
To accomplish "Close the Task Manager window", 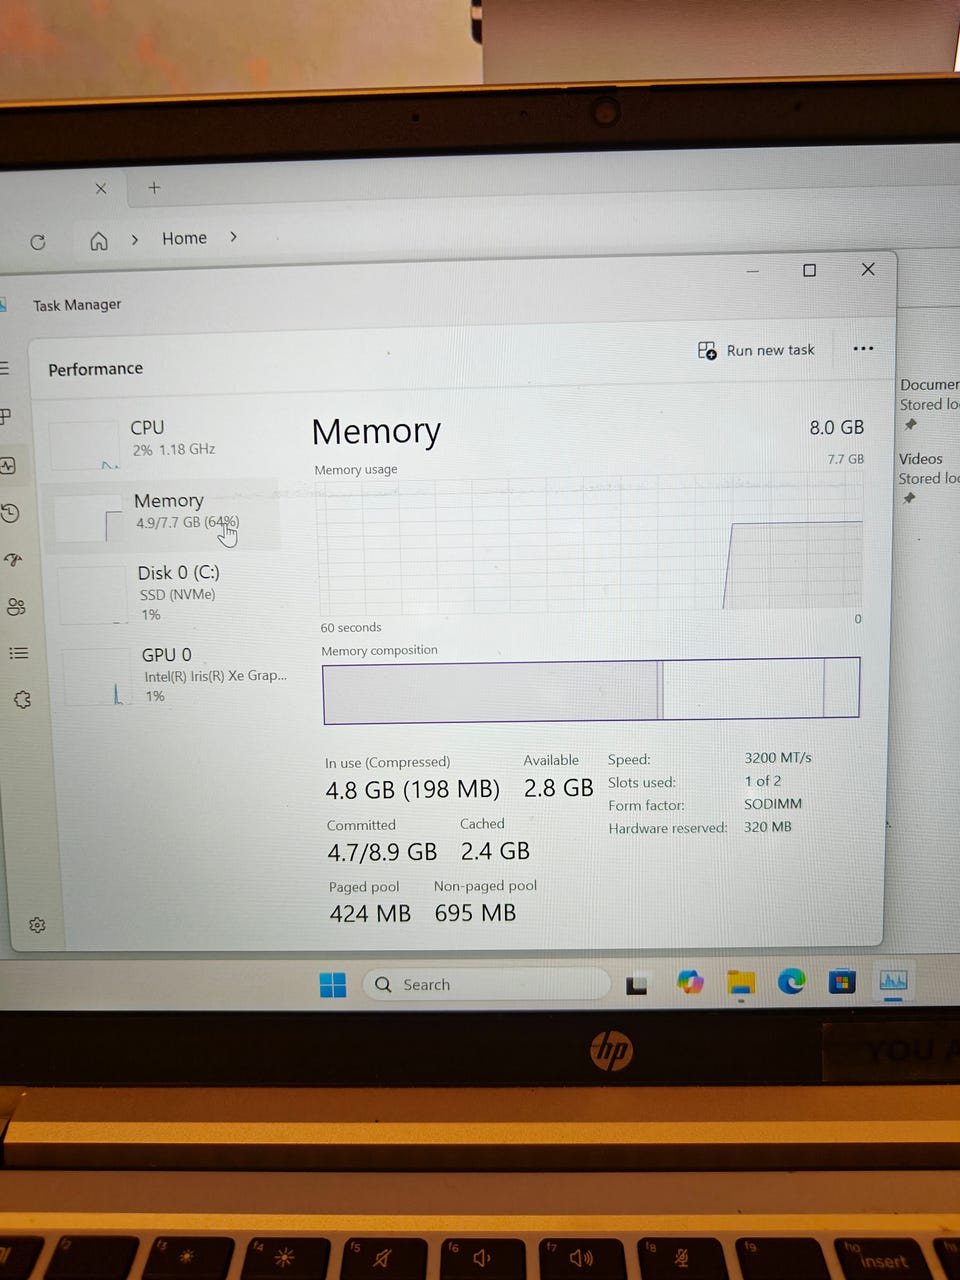I will 868,269.
